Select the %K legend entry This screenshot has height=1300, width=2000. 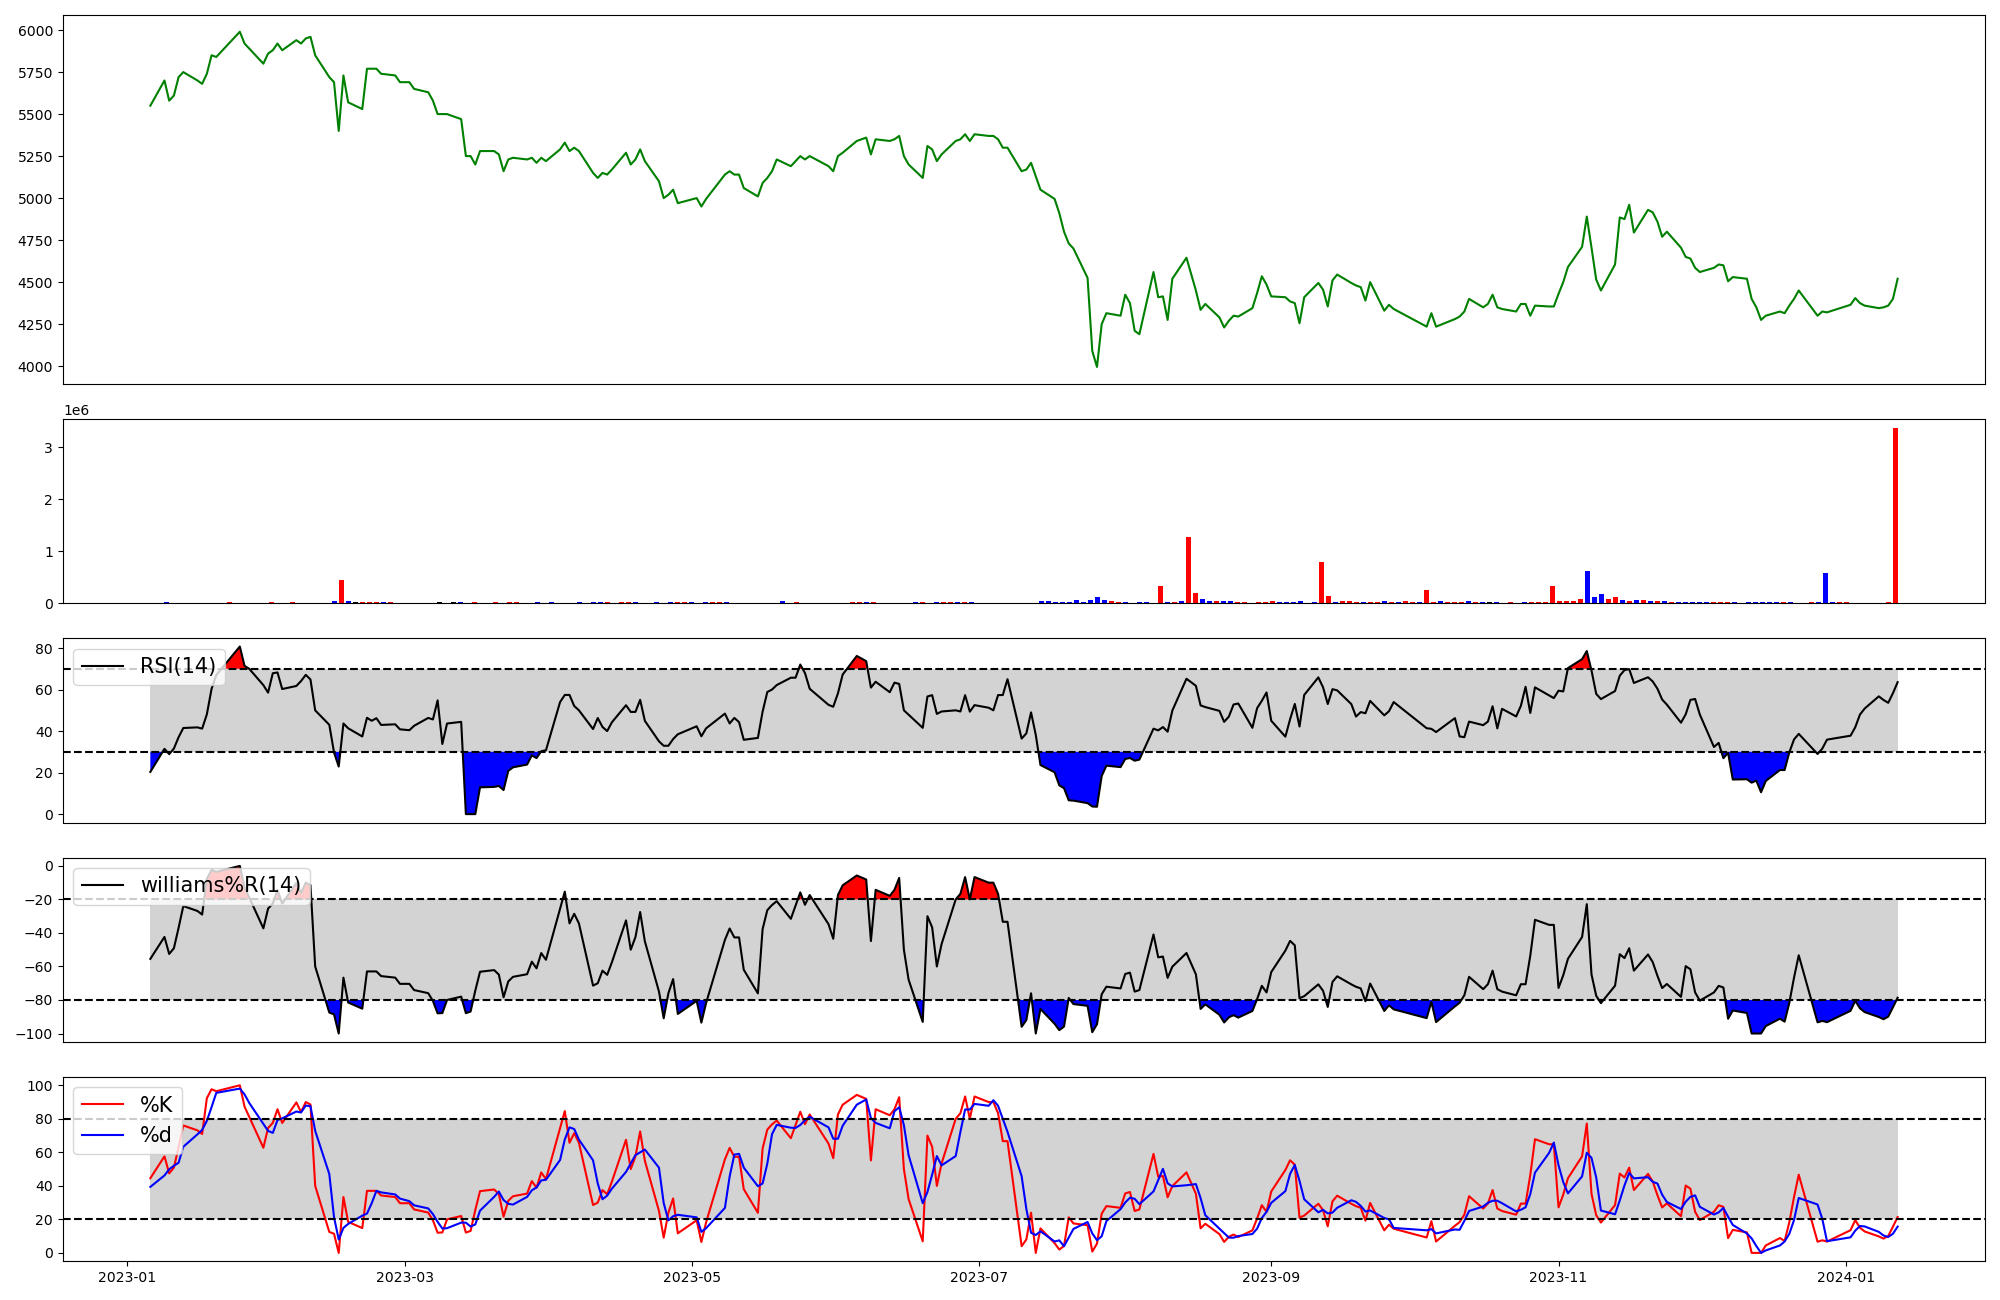tap(156, 1105)
